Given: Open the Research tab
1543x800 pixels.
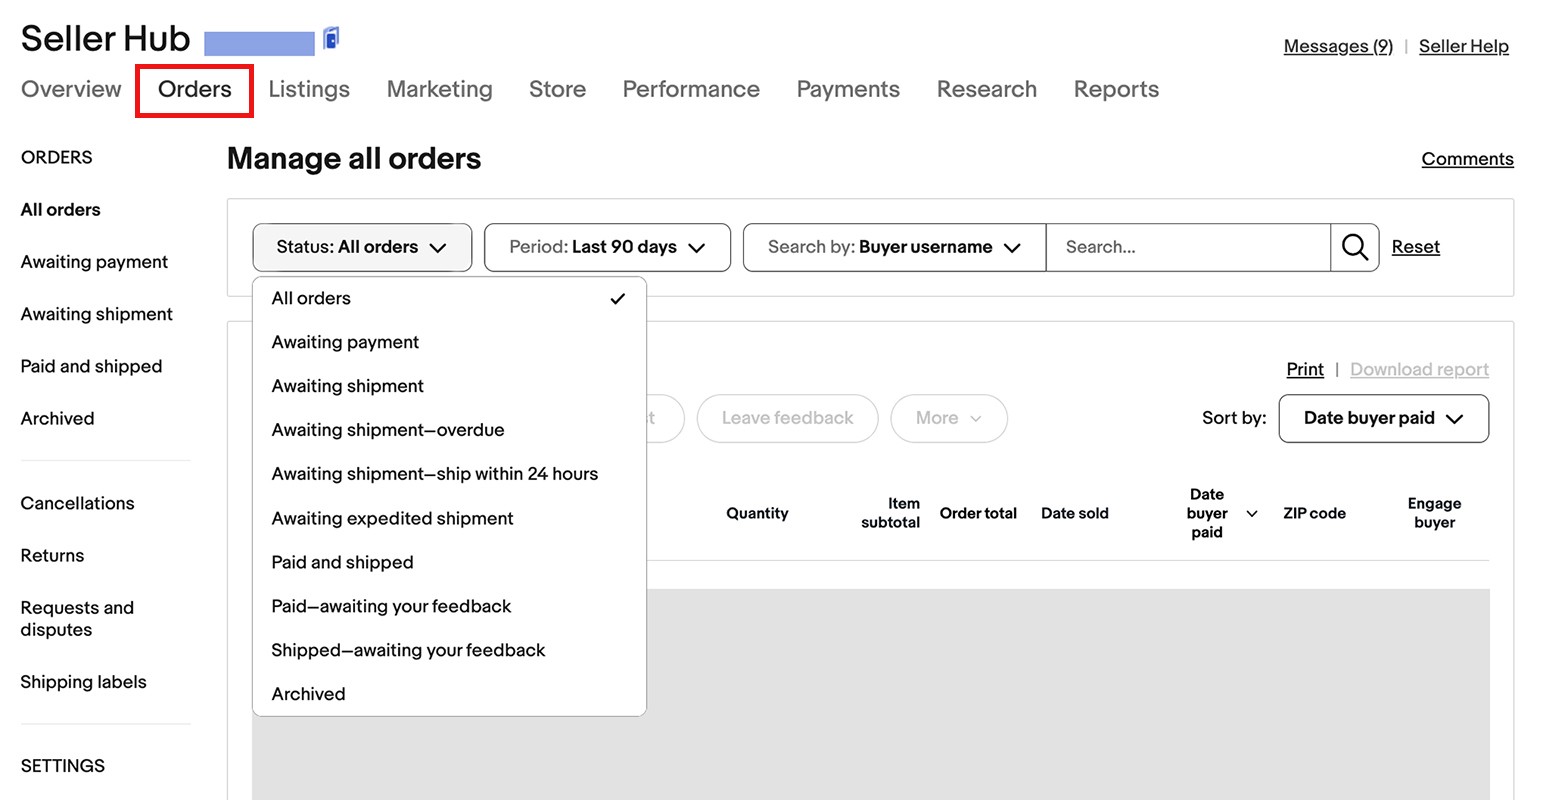Looking at the screenshot, I should tap(987, 89).
